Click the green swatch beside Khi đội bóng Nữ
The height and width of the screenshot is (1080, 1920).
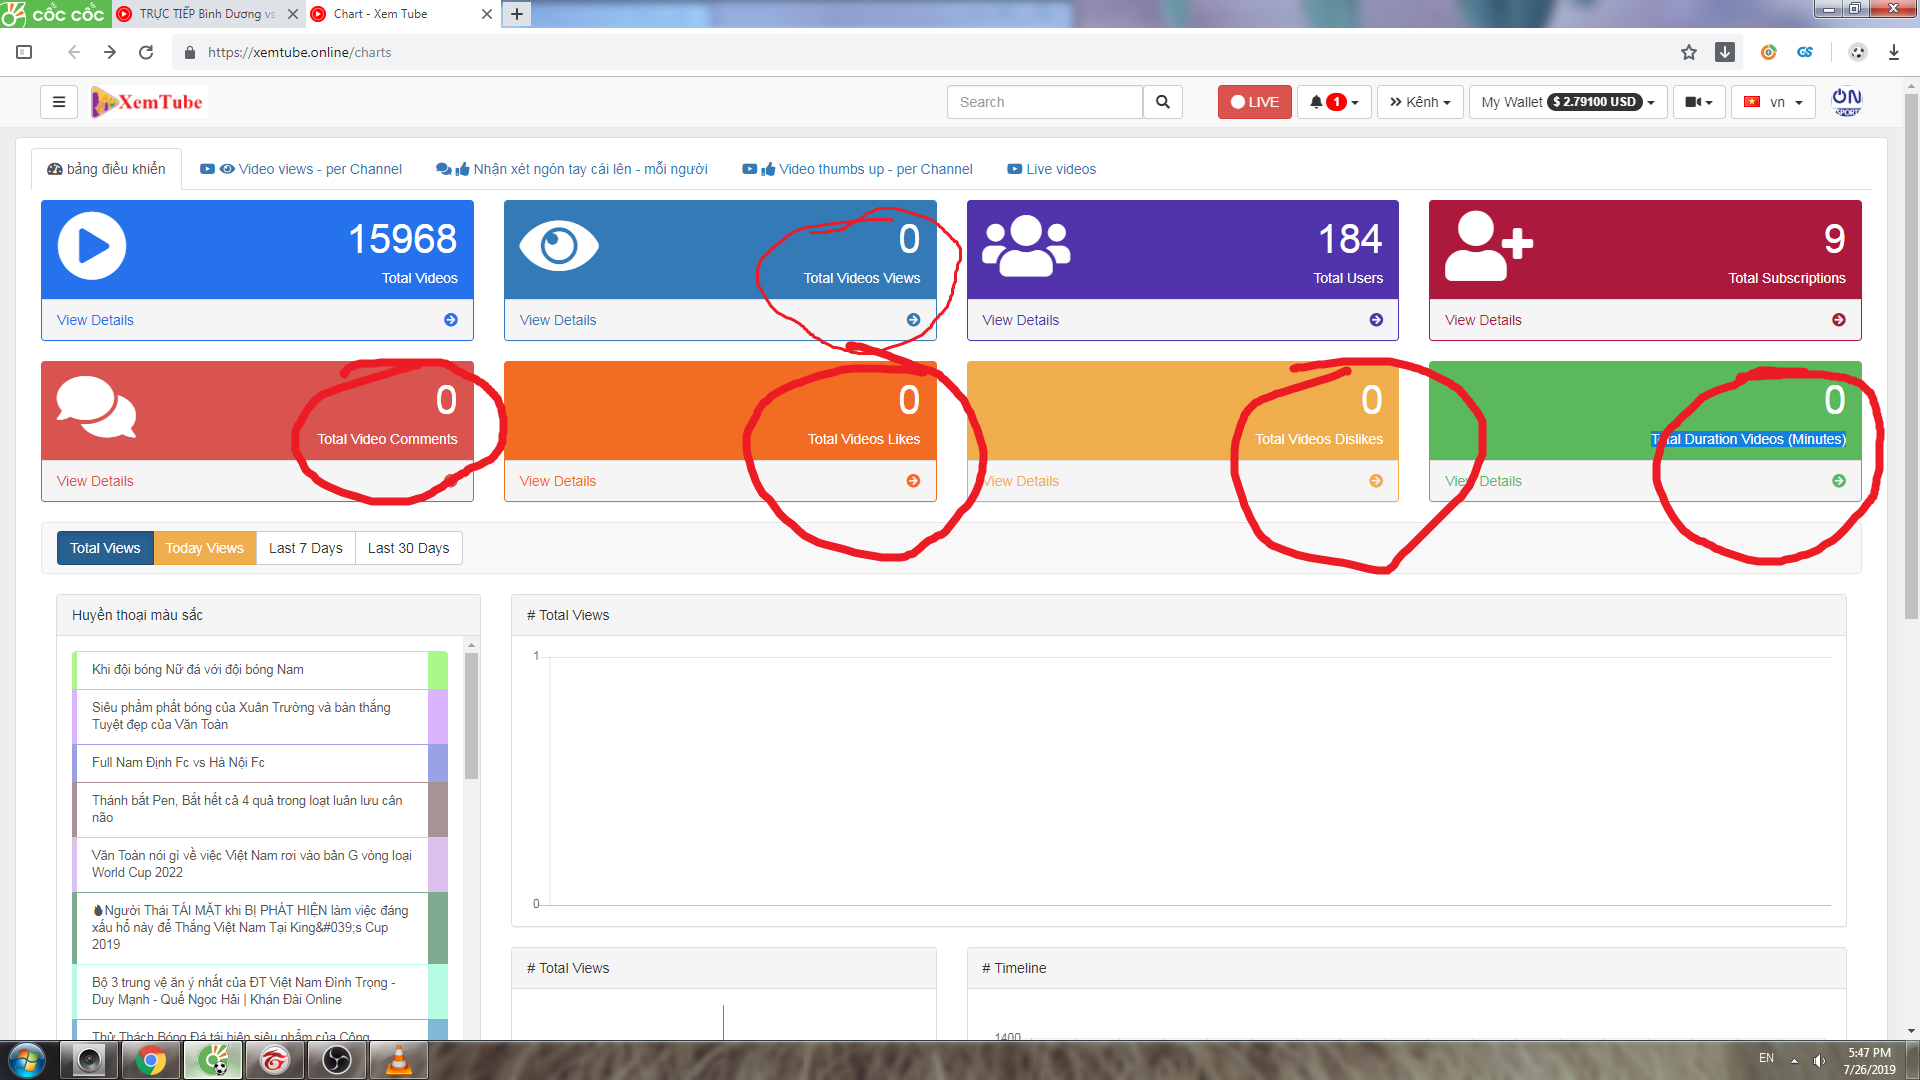438,670
